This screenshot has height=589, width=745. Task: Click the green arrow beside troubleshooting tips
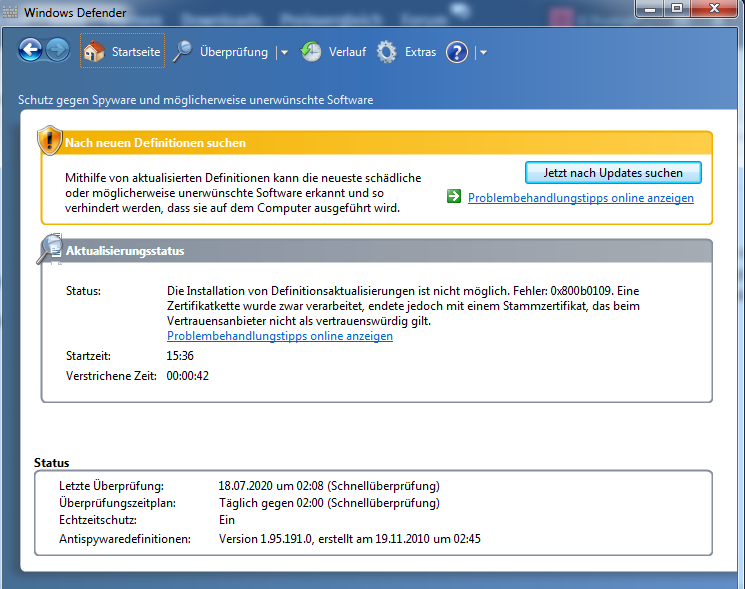click(454, 196)
